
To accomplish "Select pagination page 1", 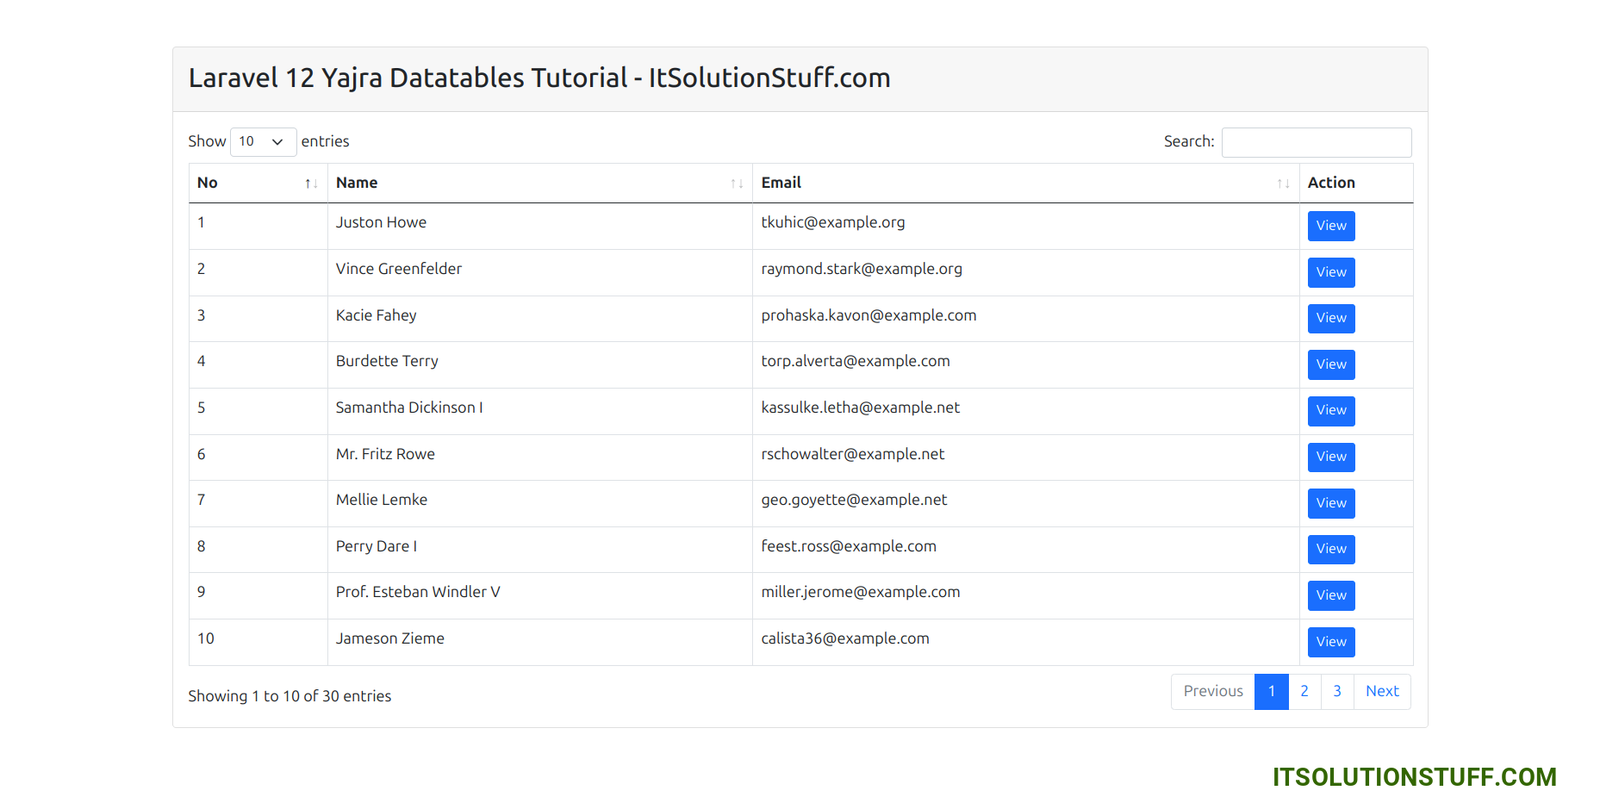I will coord(1271,692).
